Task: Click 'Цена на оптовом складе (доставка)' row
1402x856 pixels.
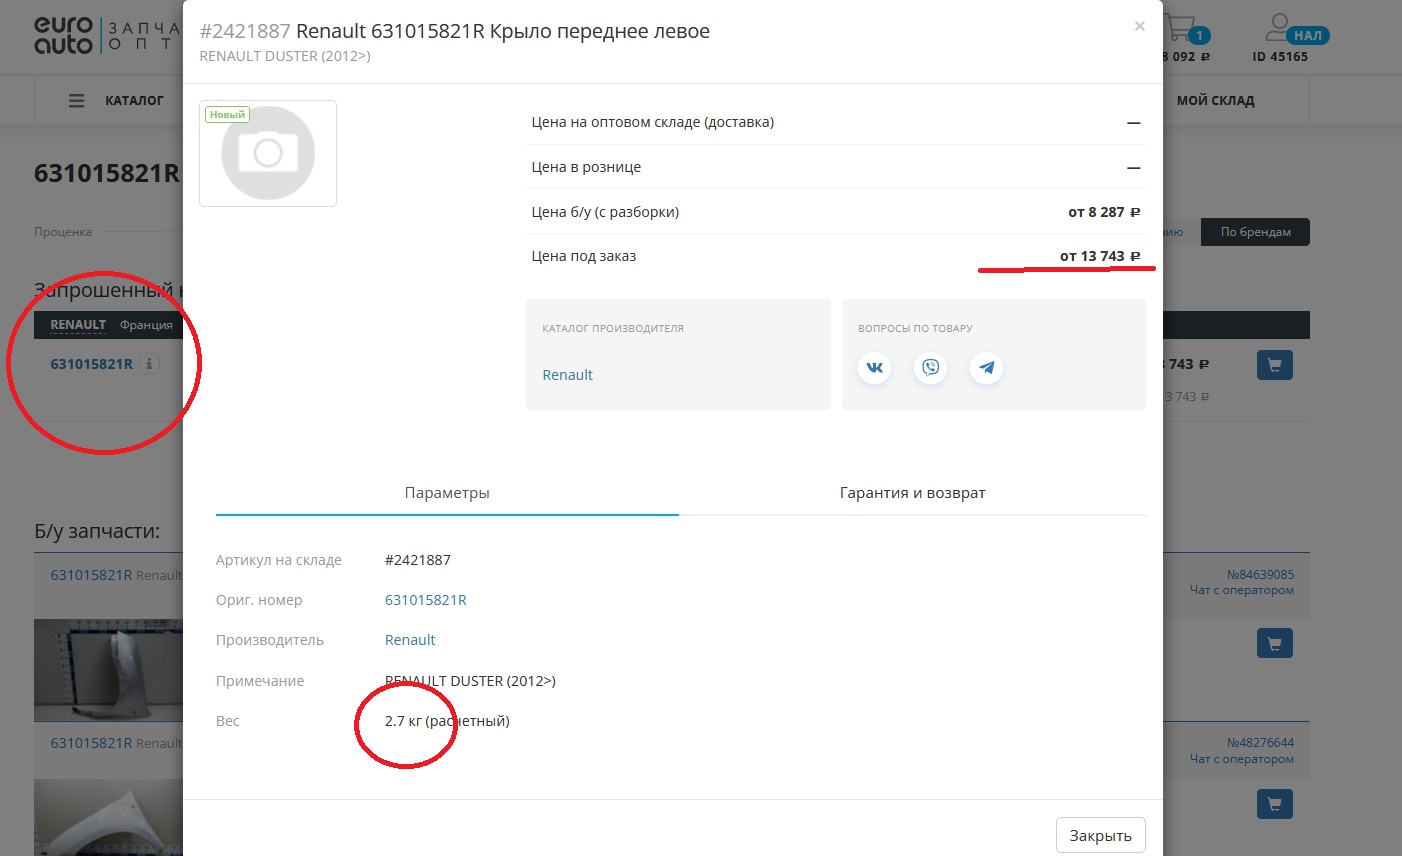Action: (x=836, y=122)
